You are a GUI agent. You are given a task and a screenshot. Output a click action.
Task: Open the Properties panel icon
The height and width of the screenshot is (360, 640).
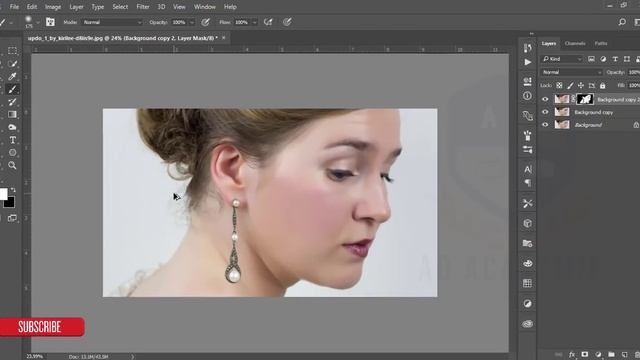[x=527, y=81]
